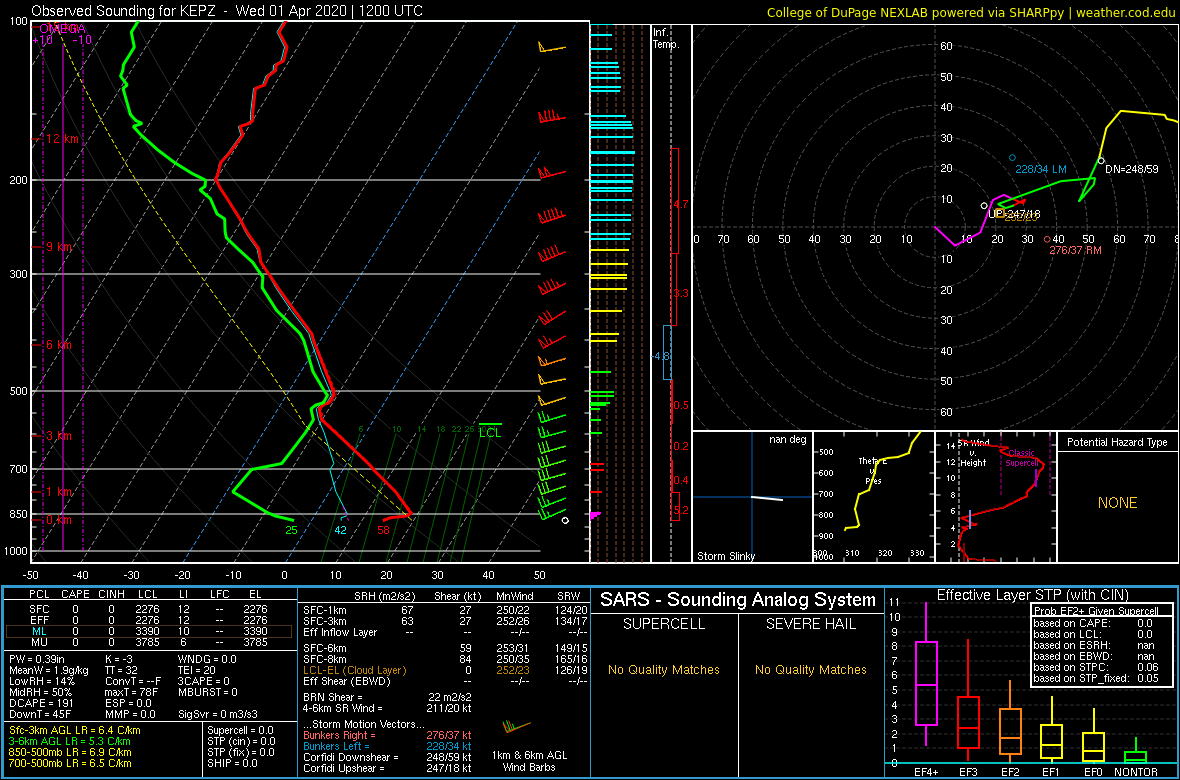Click the 'Prob EF2+ Given Supercell' legend heading
The width and height of the screenshot is (1180, 780).
(1096, 611)
